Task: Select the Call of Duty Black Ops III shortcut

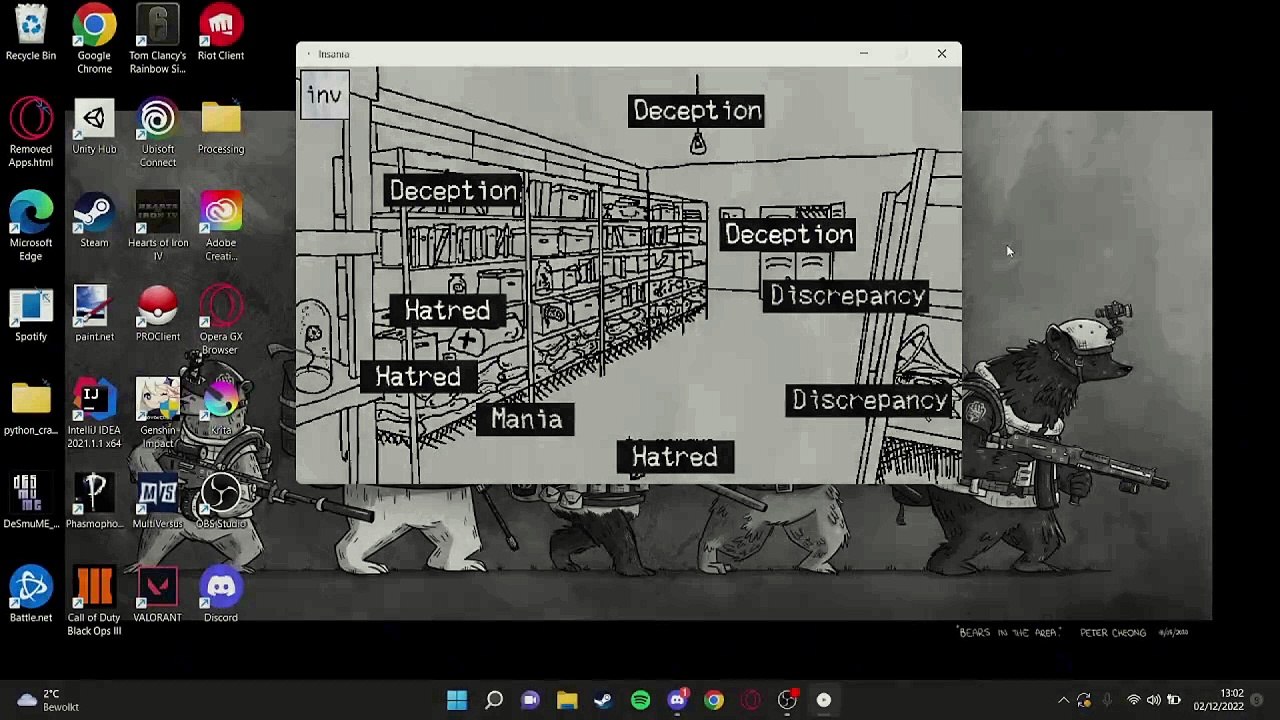Action: click(94, 602)
